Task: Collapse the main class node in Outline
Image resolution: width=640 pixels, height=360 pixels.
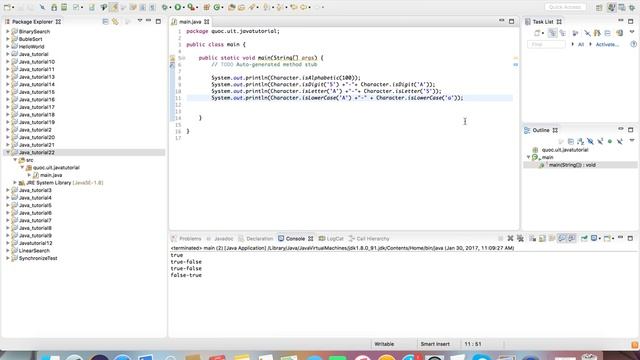Action: pyautogui.click(x=528, y=157)
